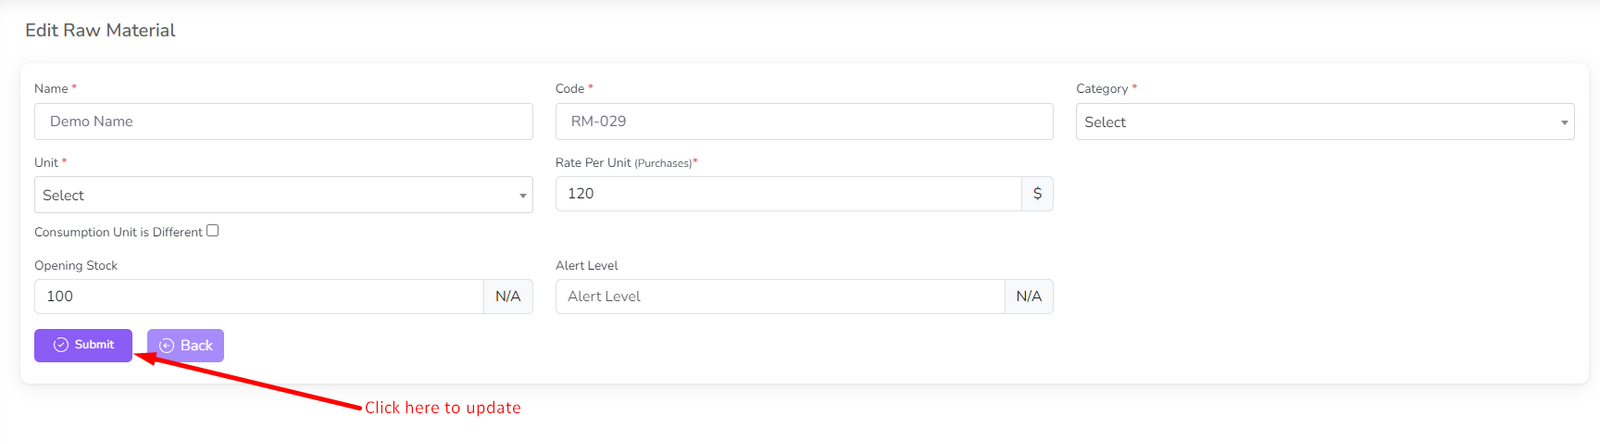Image resolution: width=1600 pixels, height=444 pixels.
Task: Go back using the Back button
Action: tap(186, 346)
